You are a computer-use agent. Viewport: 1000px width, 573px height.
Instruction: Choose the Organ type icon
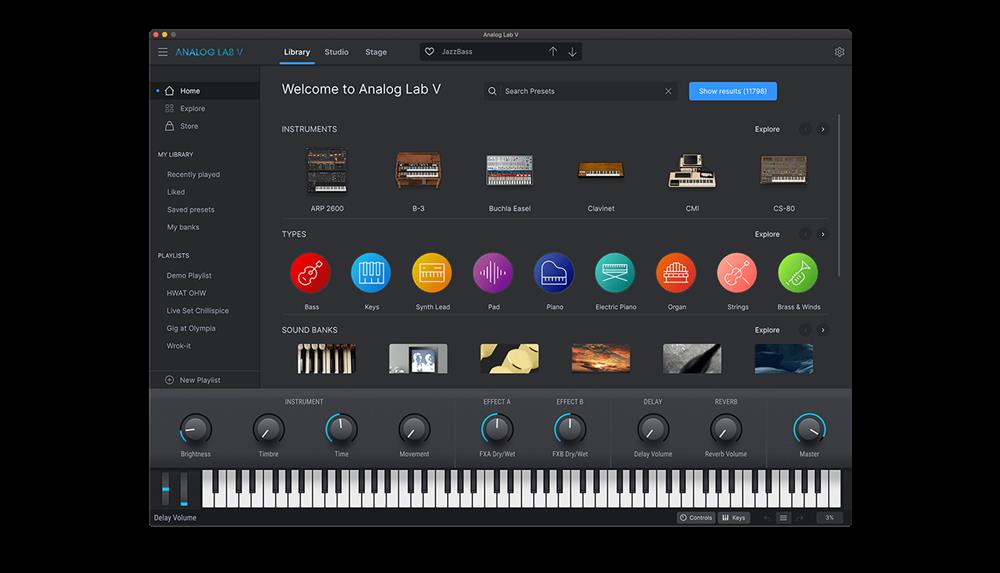click(676, 272)
